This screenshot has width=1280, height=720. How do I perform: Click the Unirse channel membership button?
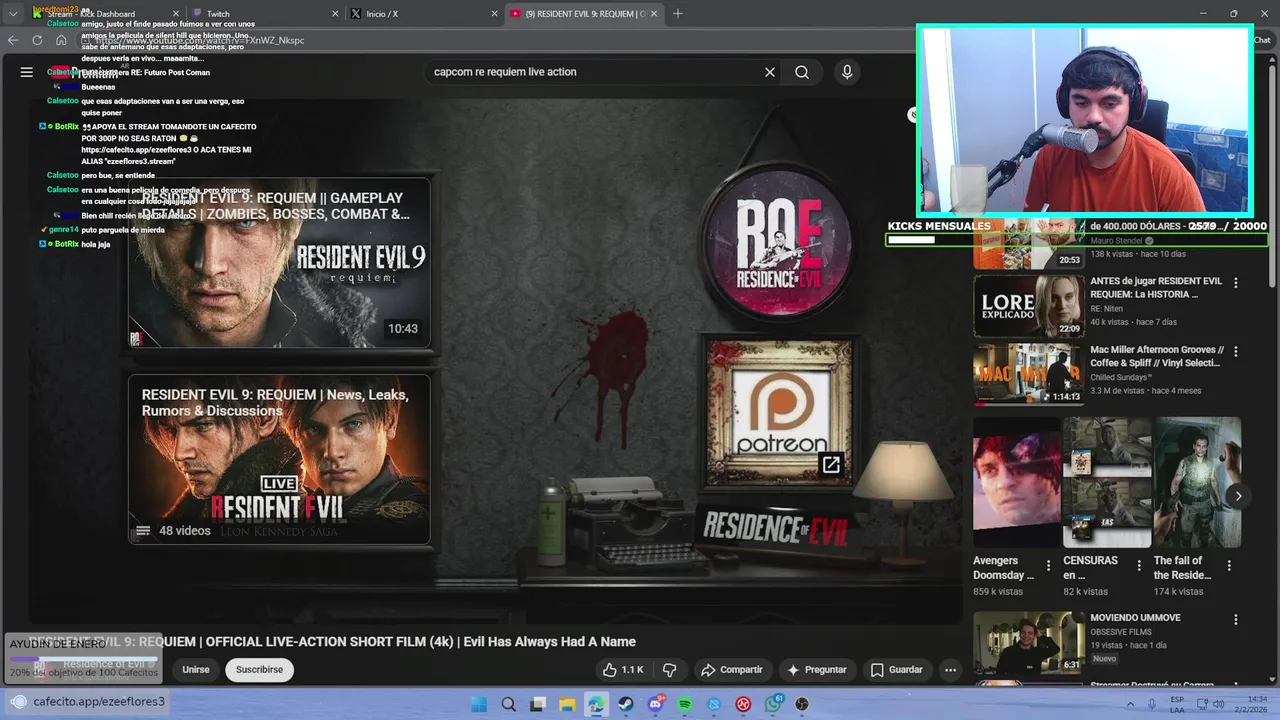[x=196, y=670]
